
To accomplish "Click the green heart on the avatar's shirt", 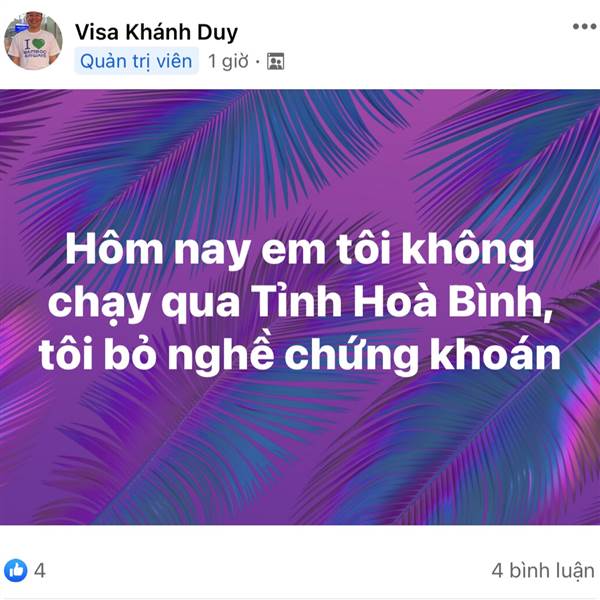I will coord(38,44).
